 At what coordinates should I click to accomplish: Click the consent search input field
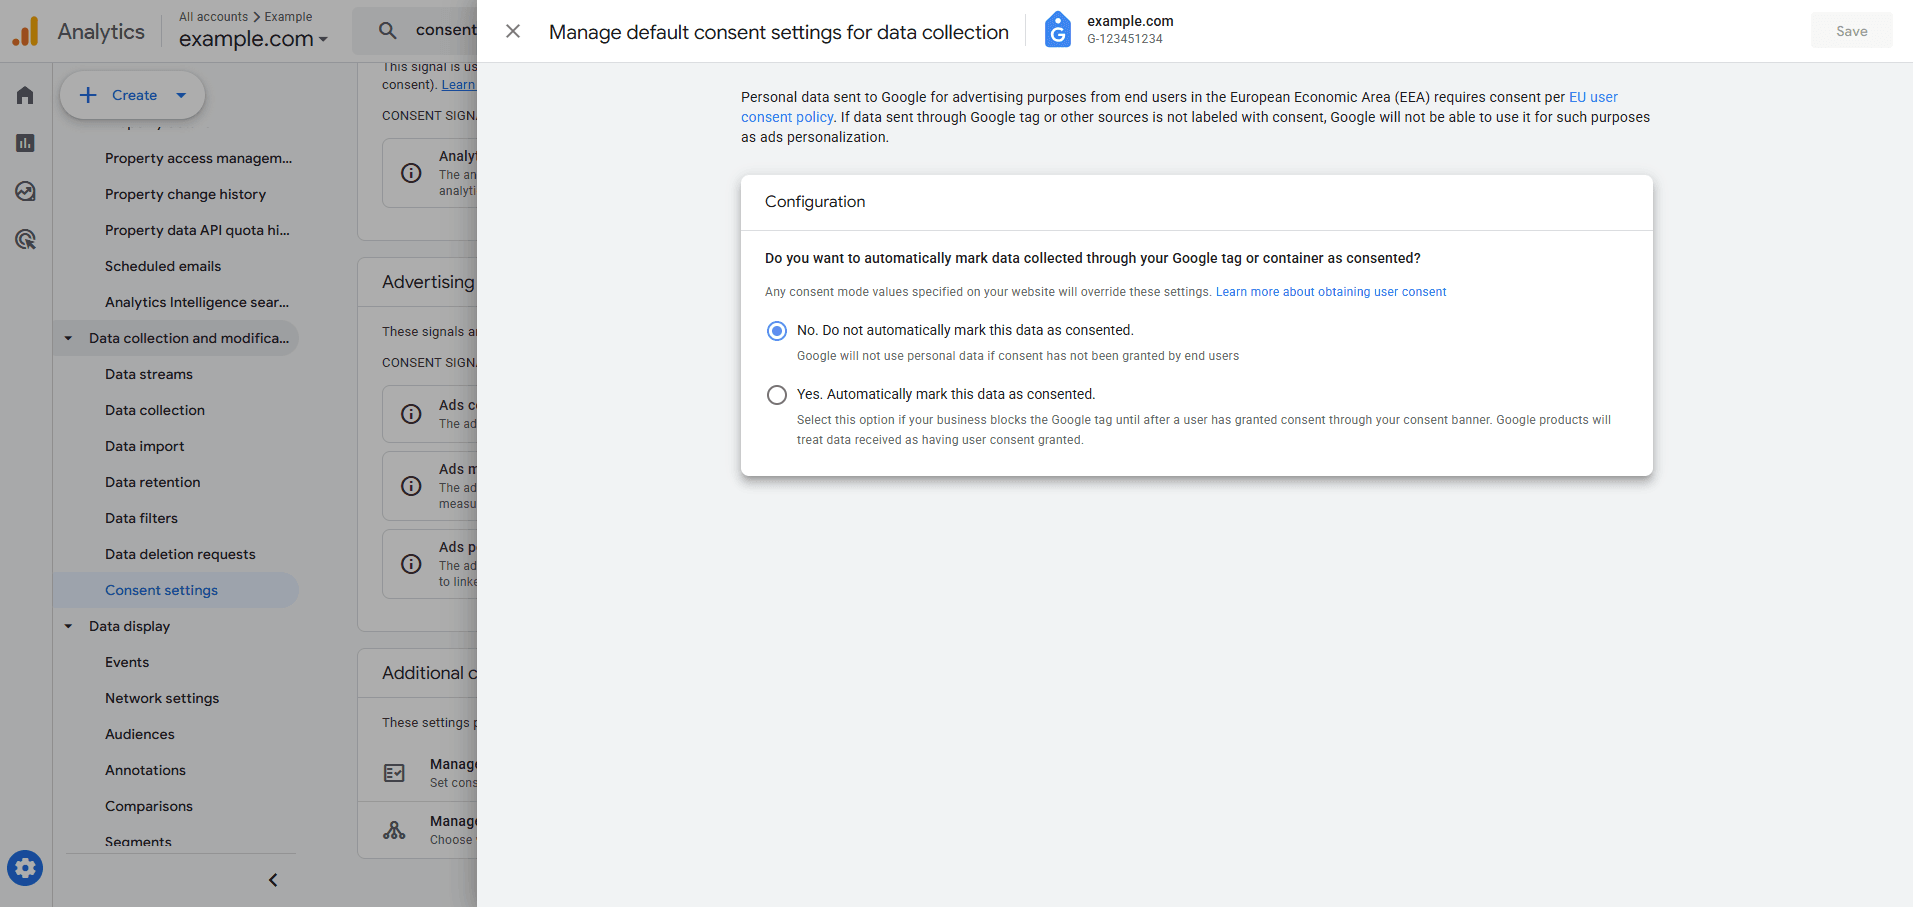[450, 30]
